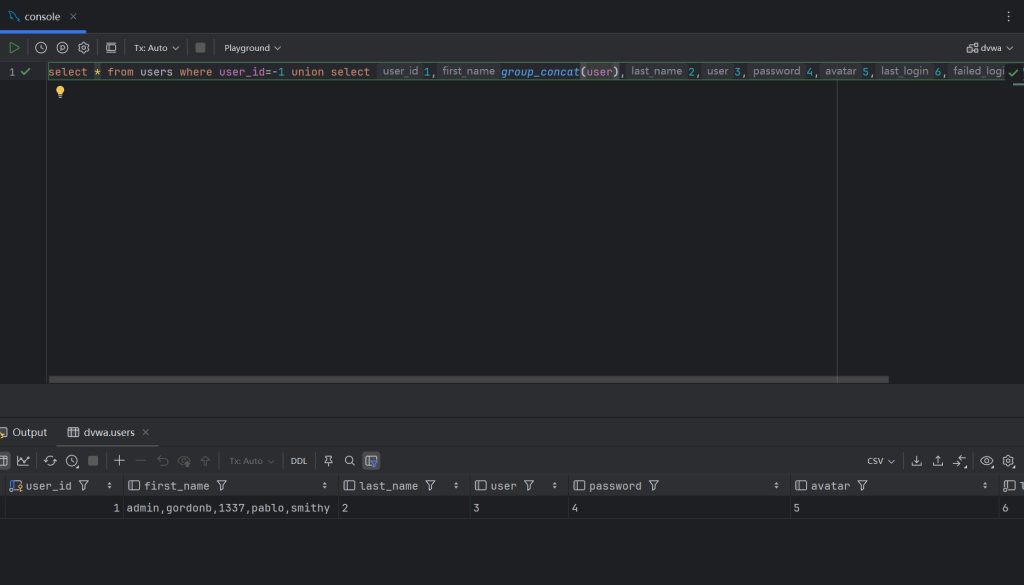
Task: Click group_concat in the SQL query
Action: 540,72
